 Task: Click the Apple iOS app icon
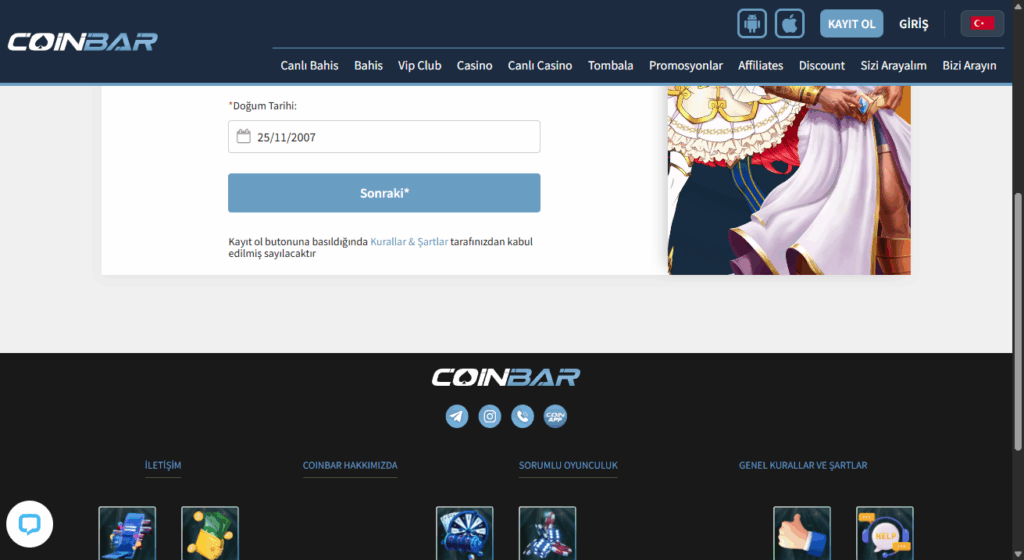tap(791, 23)
